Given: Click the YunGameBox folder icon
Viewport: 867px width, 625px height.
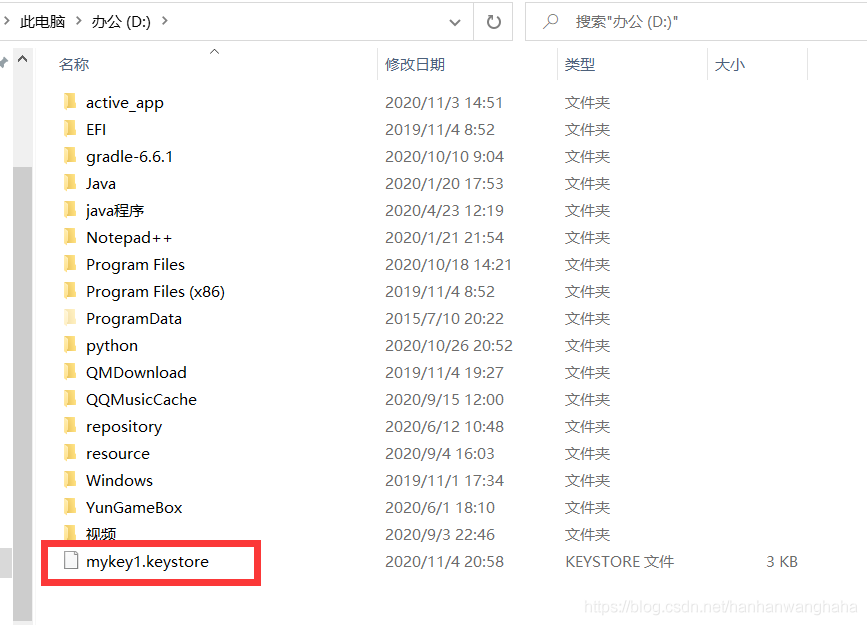Looking at the screenshot, I should [70, 507].
